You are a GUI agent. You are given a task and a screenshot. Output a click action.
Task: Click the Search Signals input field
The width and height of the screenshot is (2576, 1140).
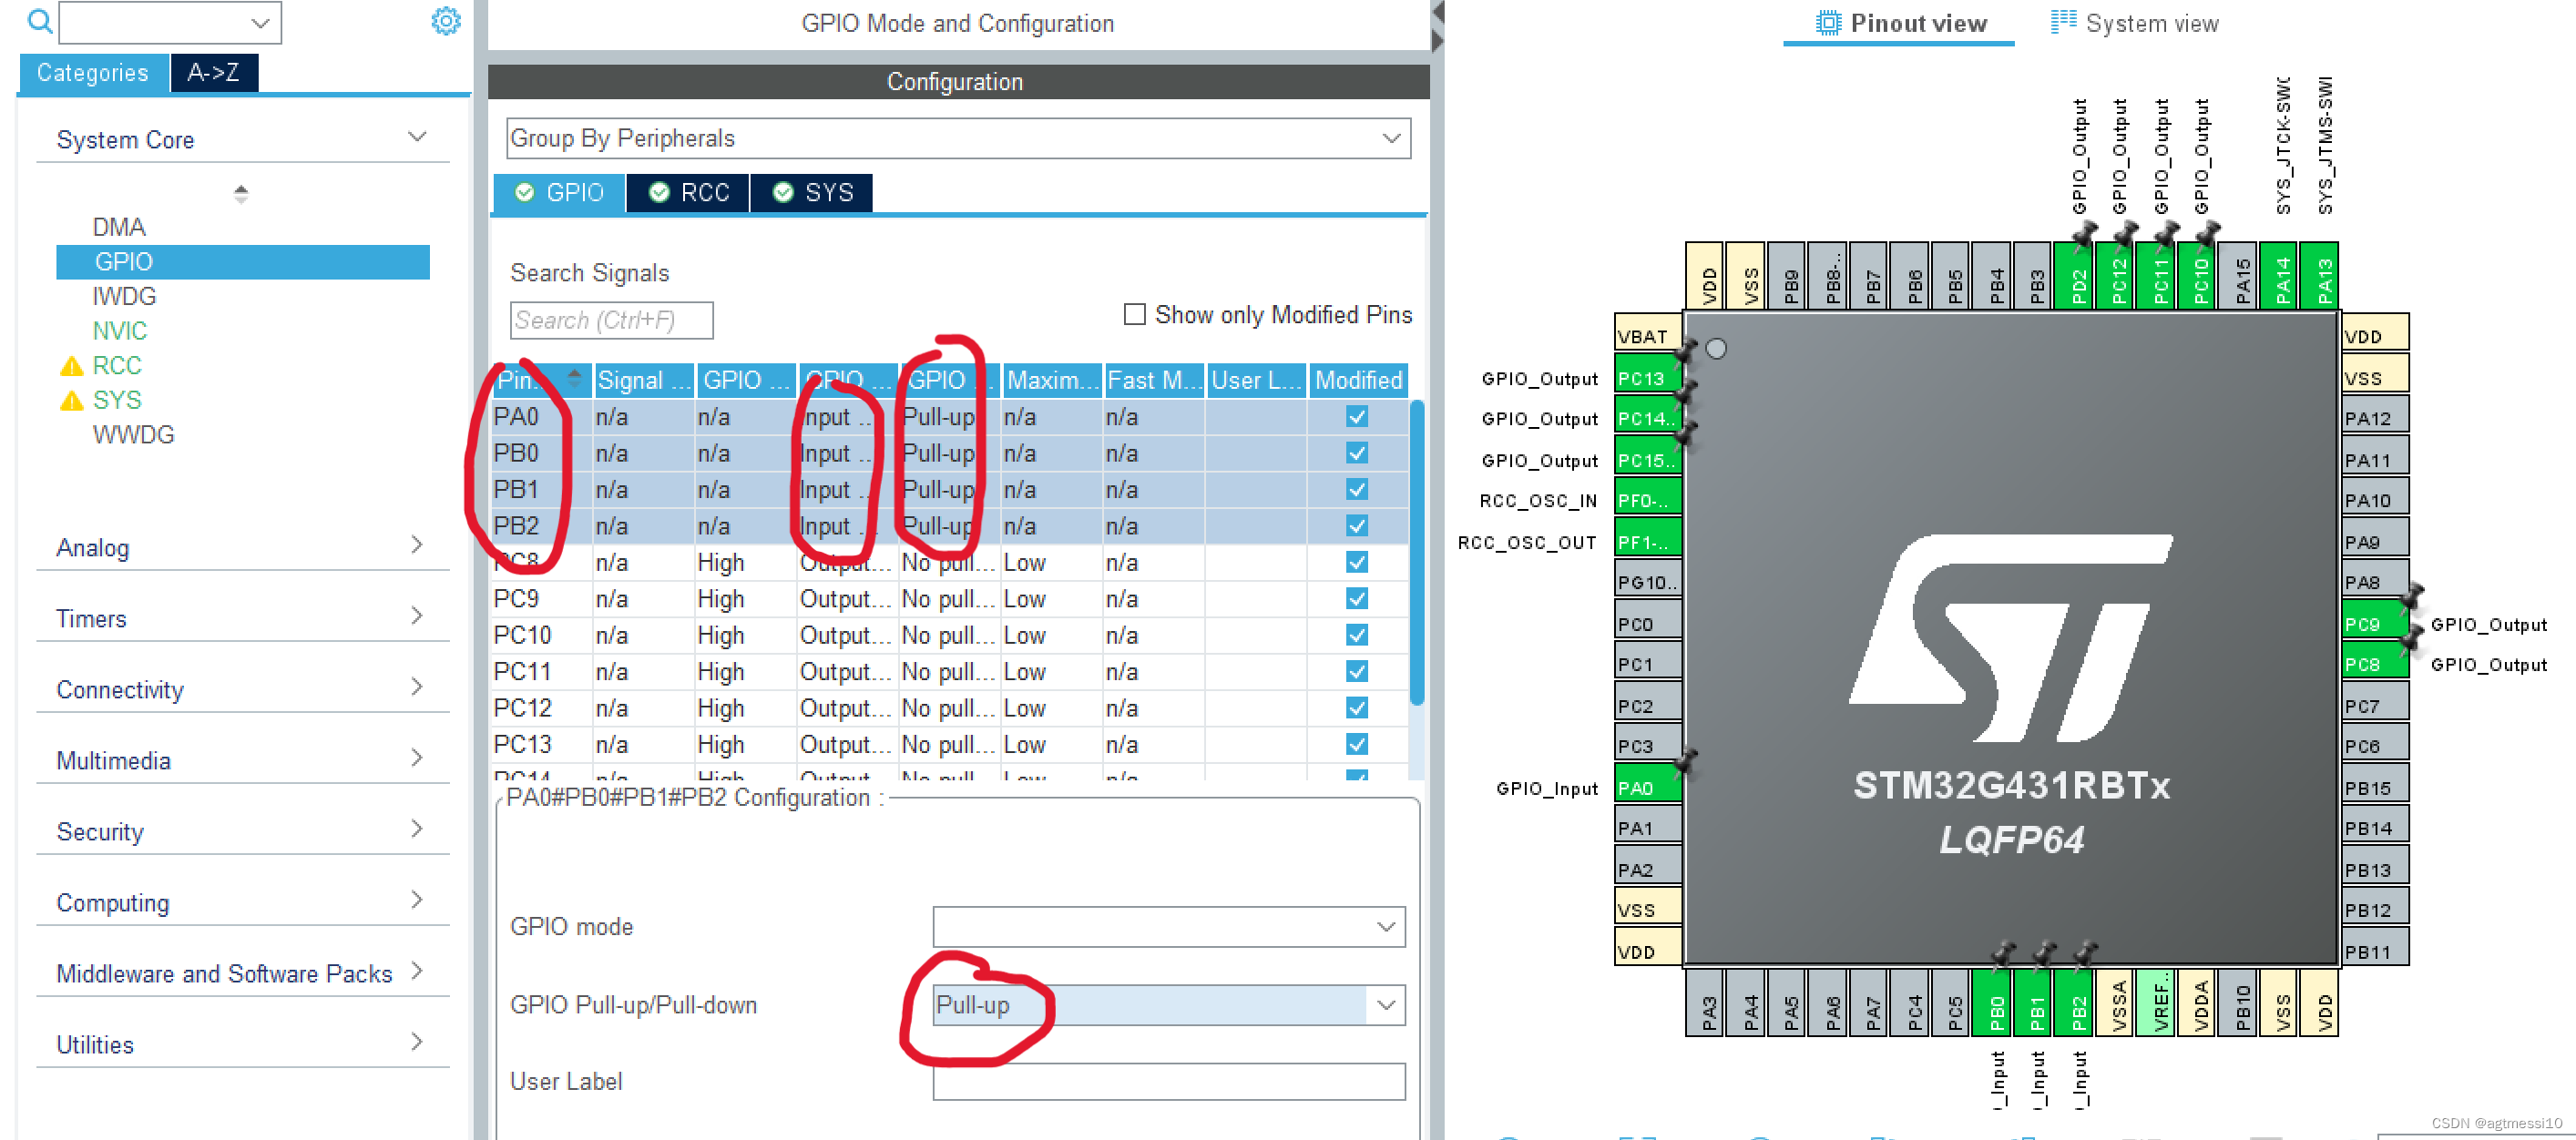pyautogui.click(x=611, y=320)
